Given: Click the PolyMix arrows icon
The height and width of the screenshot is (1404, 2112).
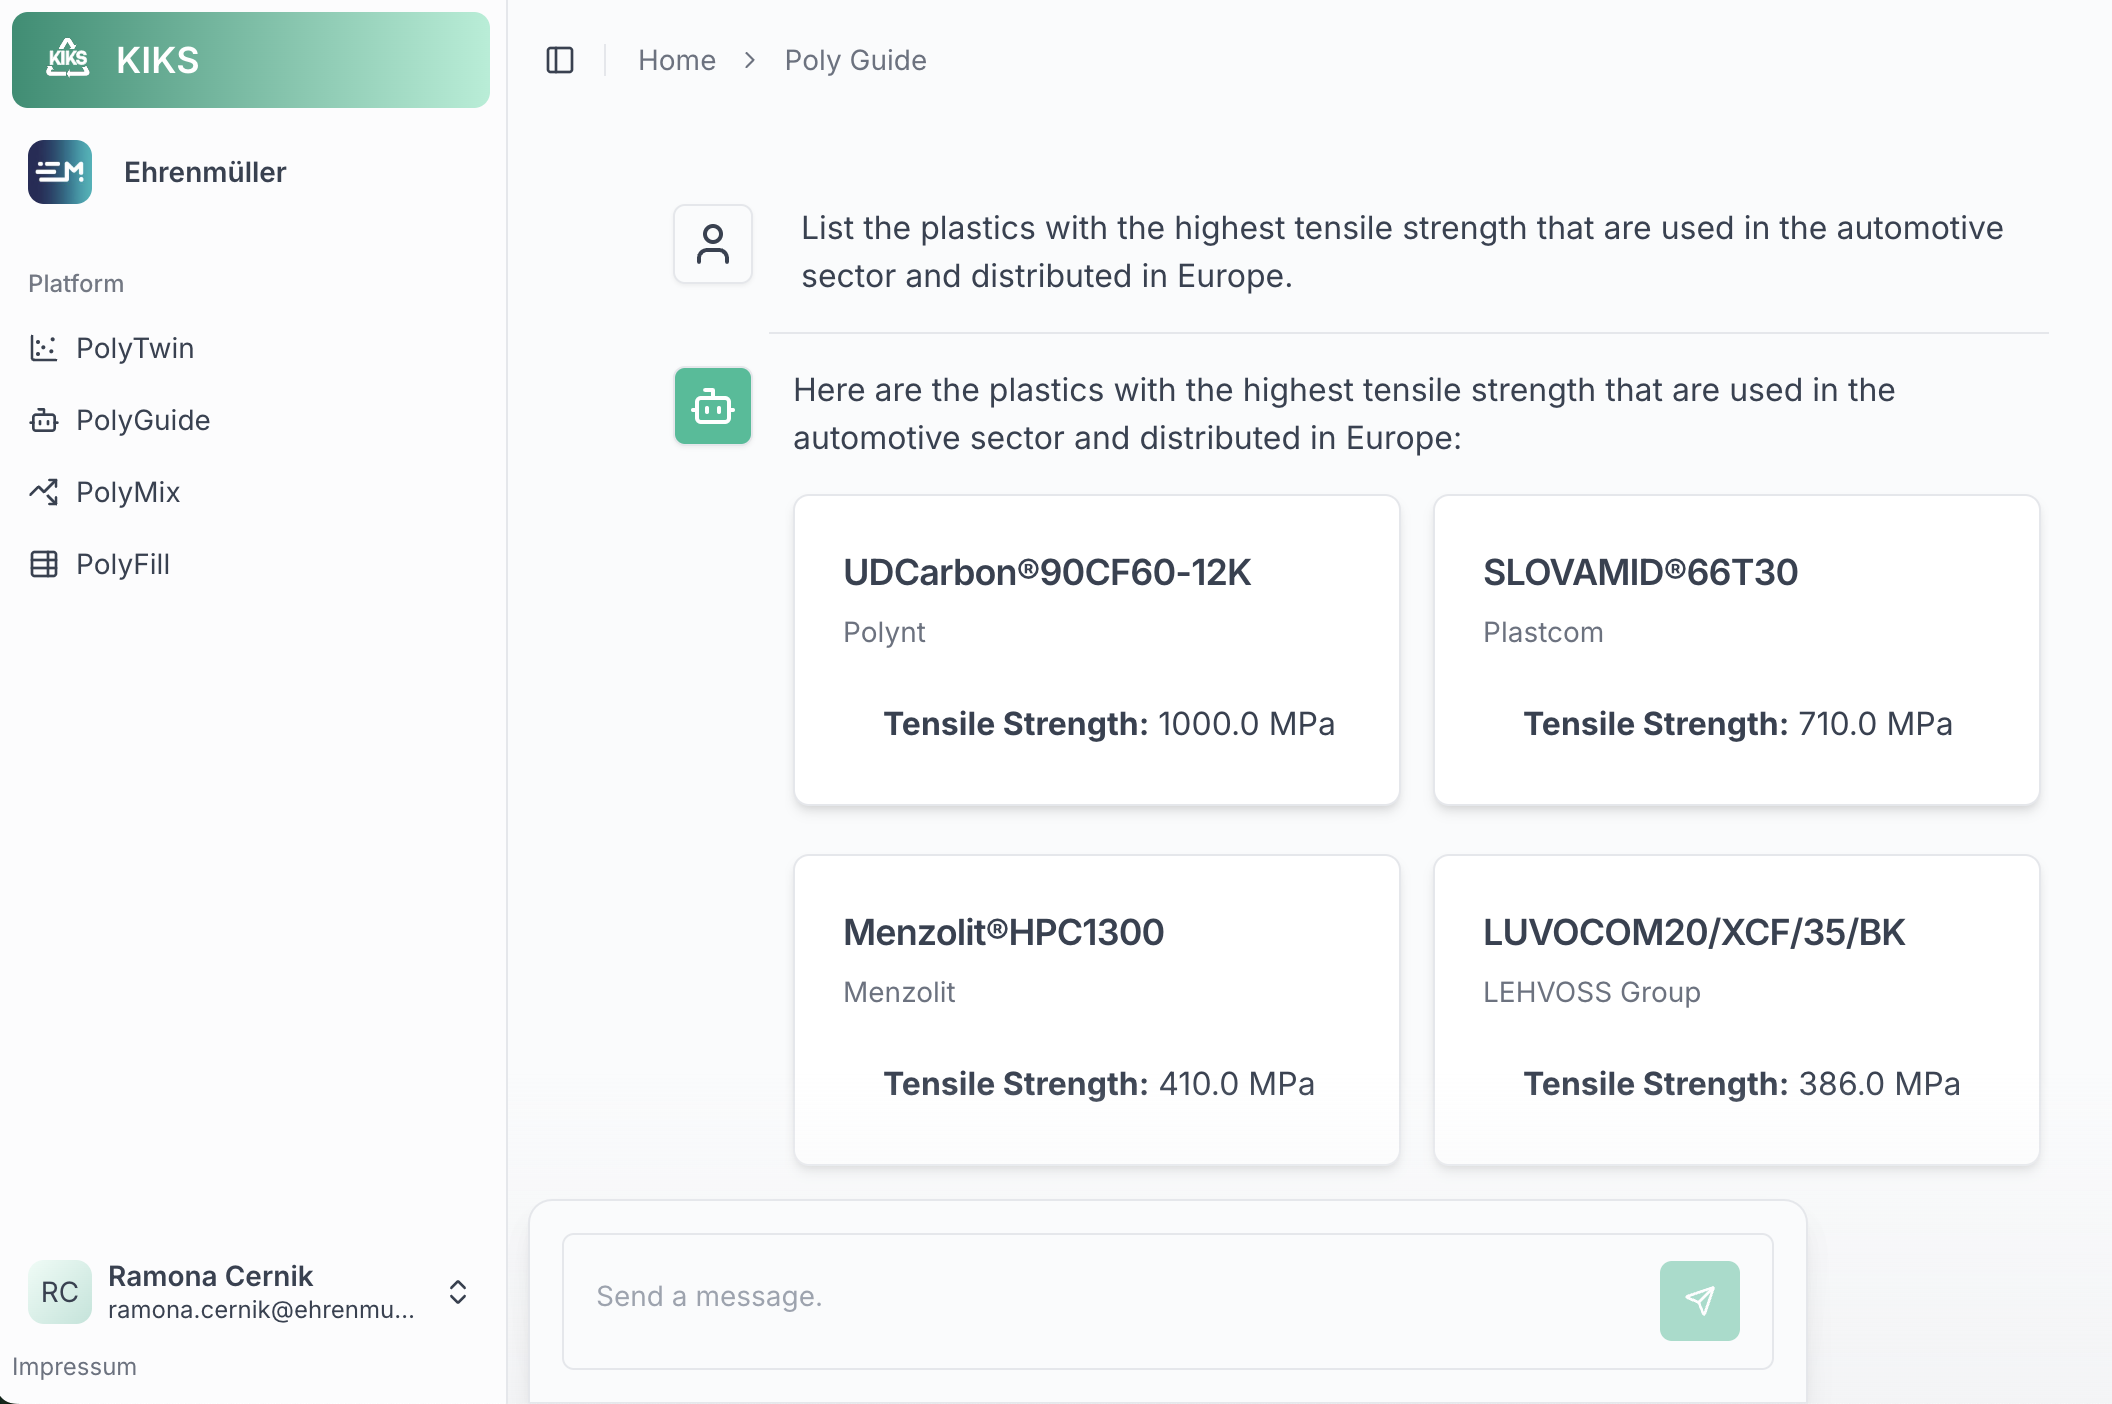Looking at the screenshot, I should (x=44, y=492).
